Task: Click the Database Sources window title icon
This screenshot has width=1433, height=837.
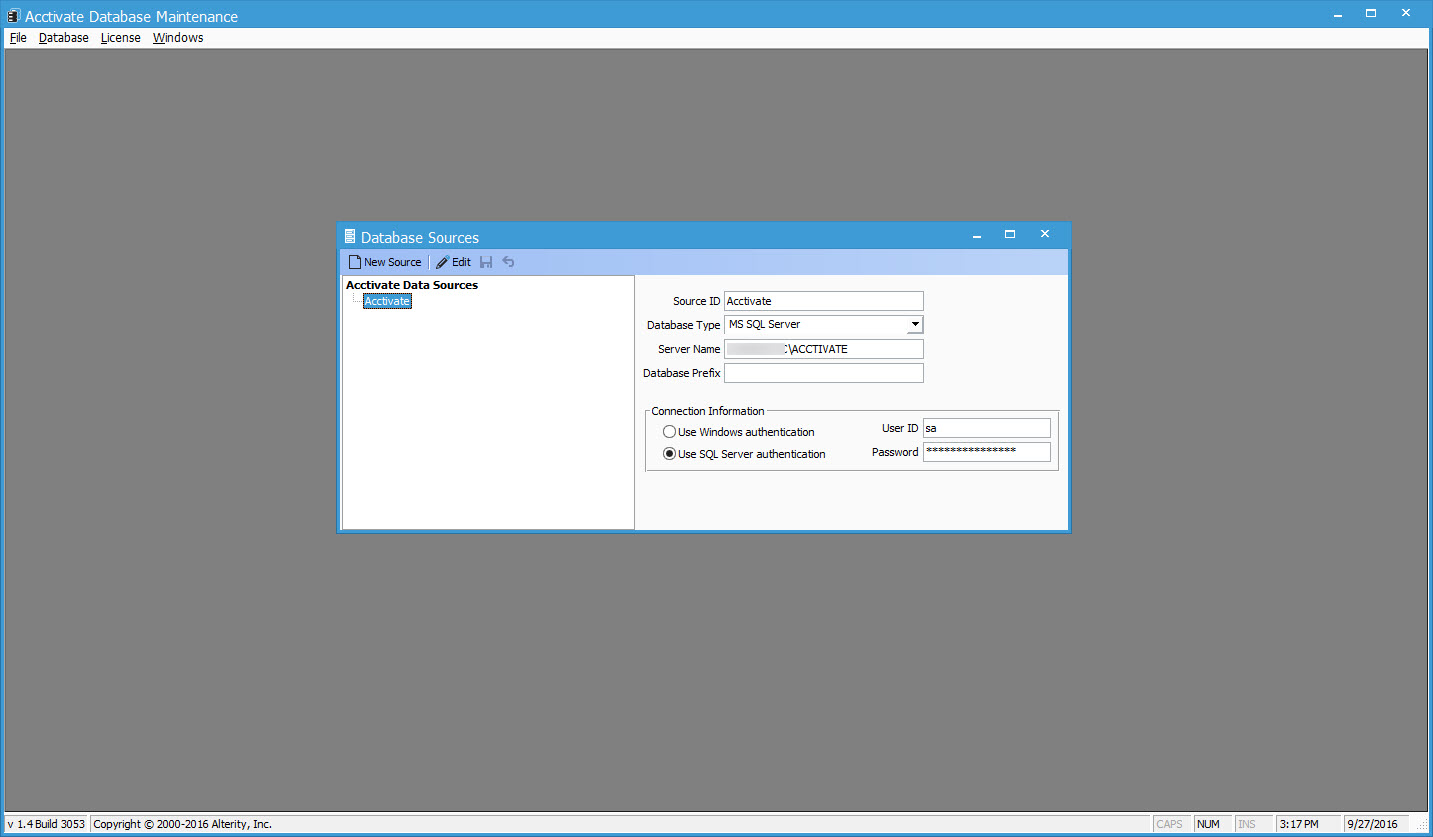Action: tap(349, 237)
